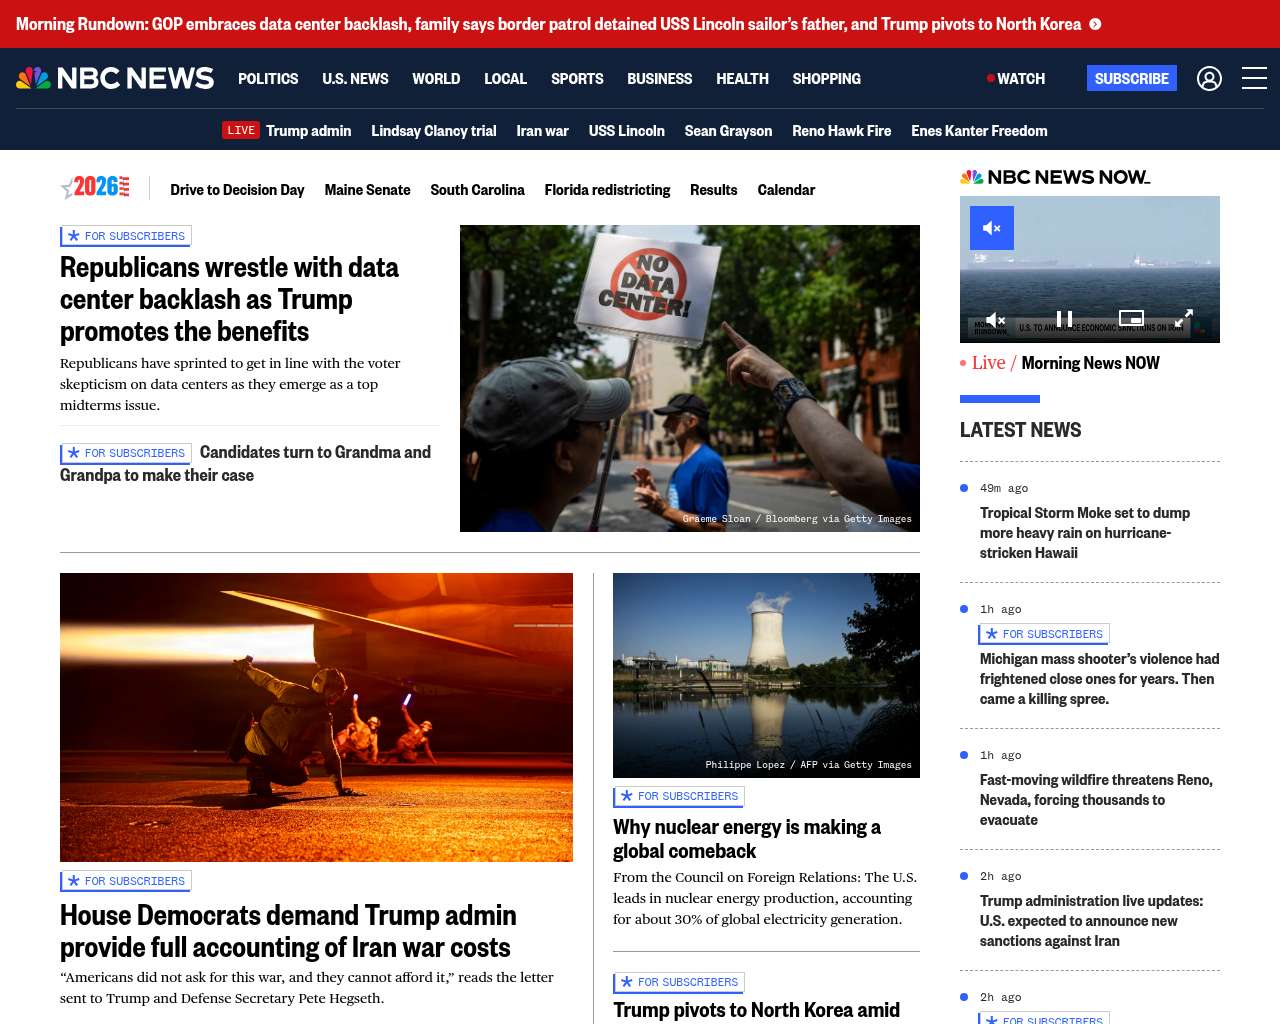Open the Reno Hawk Fire topic
Screen dimensions: 1280x1024
point(841,130)
